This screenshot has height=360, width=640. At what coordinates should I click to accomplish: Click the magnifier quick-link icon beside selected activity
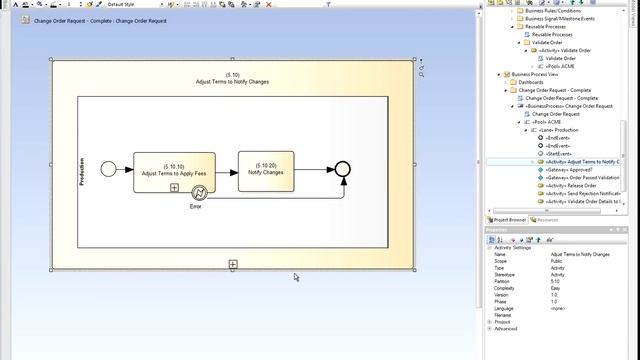421,75
